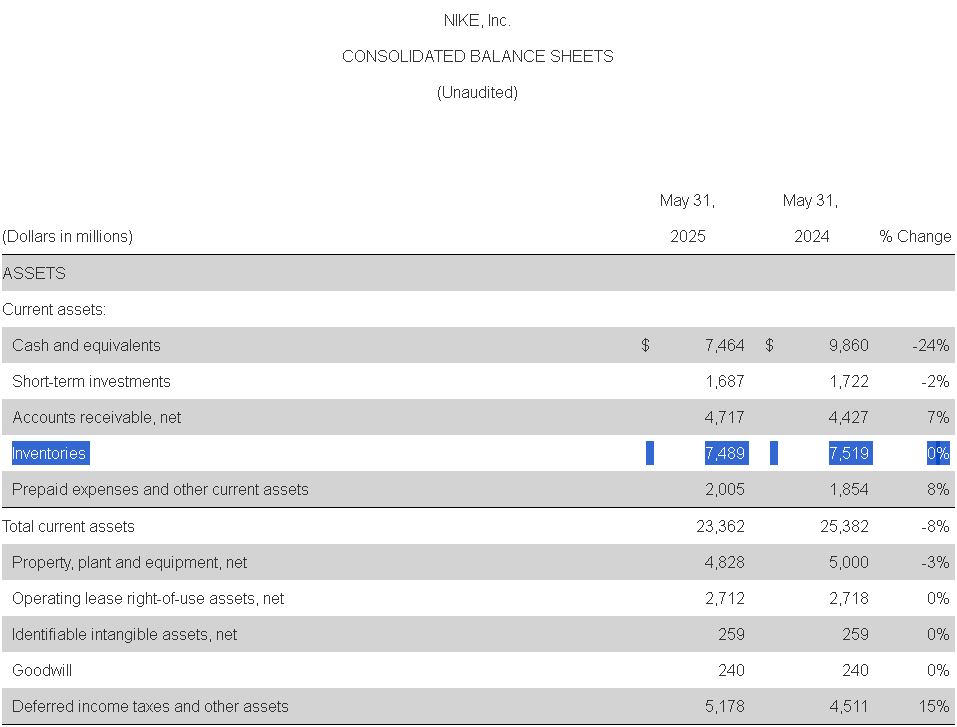This screenshot has height=727, width=957.
Task: Click the 2,005 prepaid expenses value
Action: pos(724,490)
